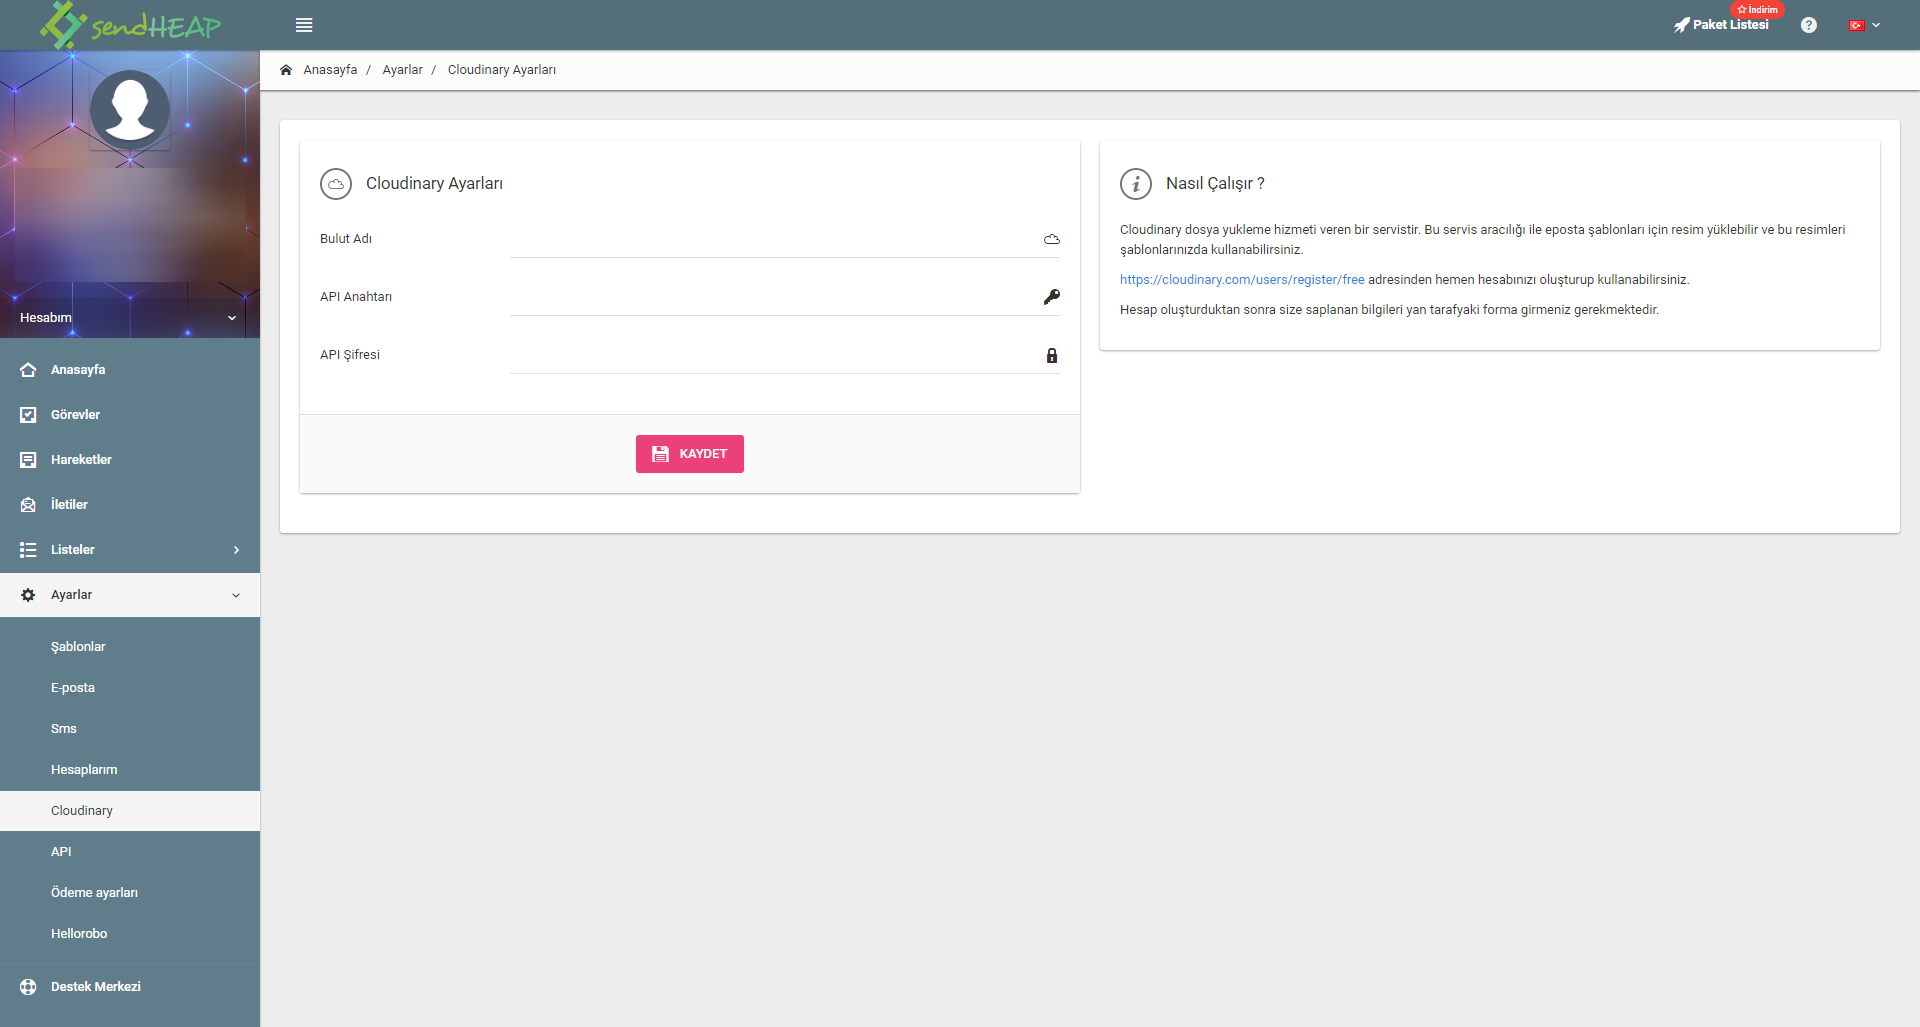
Task: Expand the Hesabım account dropdown
Action: point(130,318)
